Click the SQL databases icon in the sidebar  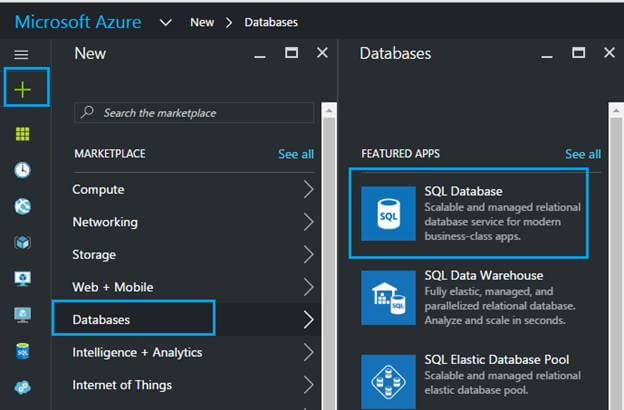[x=22, y=351]
